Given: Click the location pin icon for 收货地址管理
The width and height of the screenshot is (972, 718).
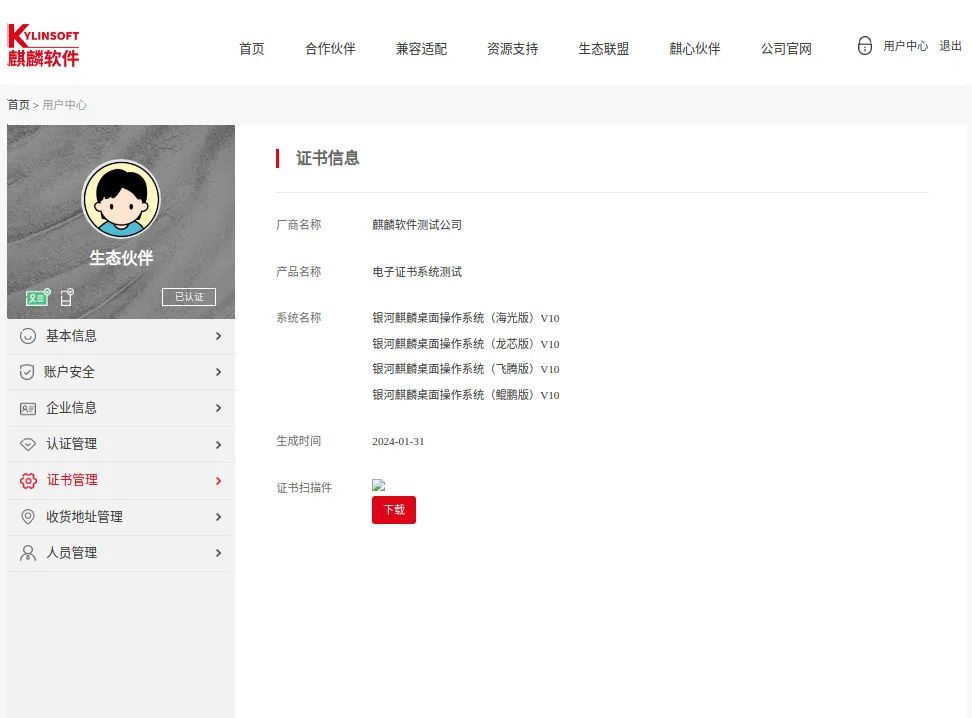Looking at the screenshot, I should pyautogui.click(x=28, y=517).
